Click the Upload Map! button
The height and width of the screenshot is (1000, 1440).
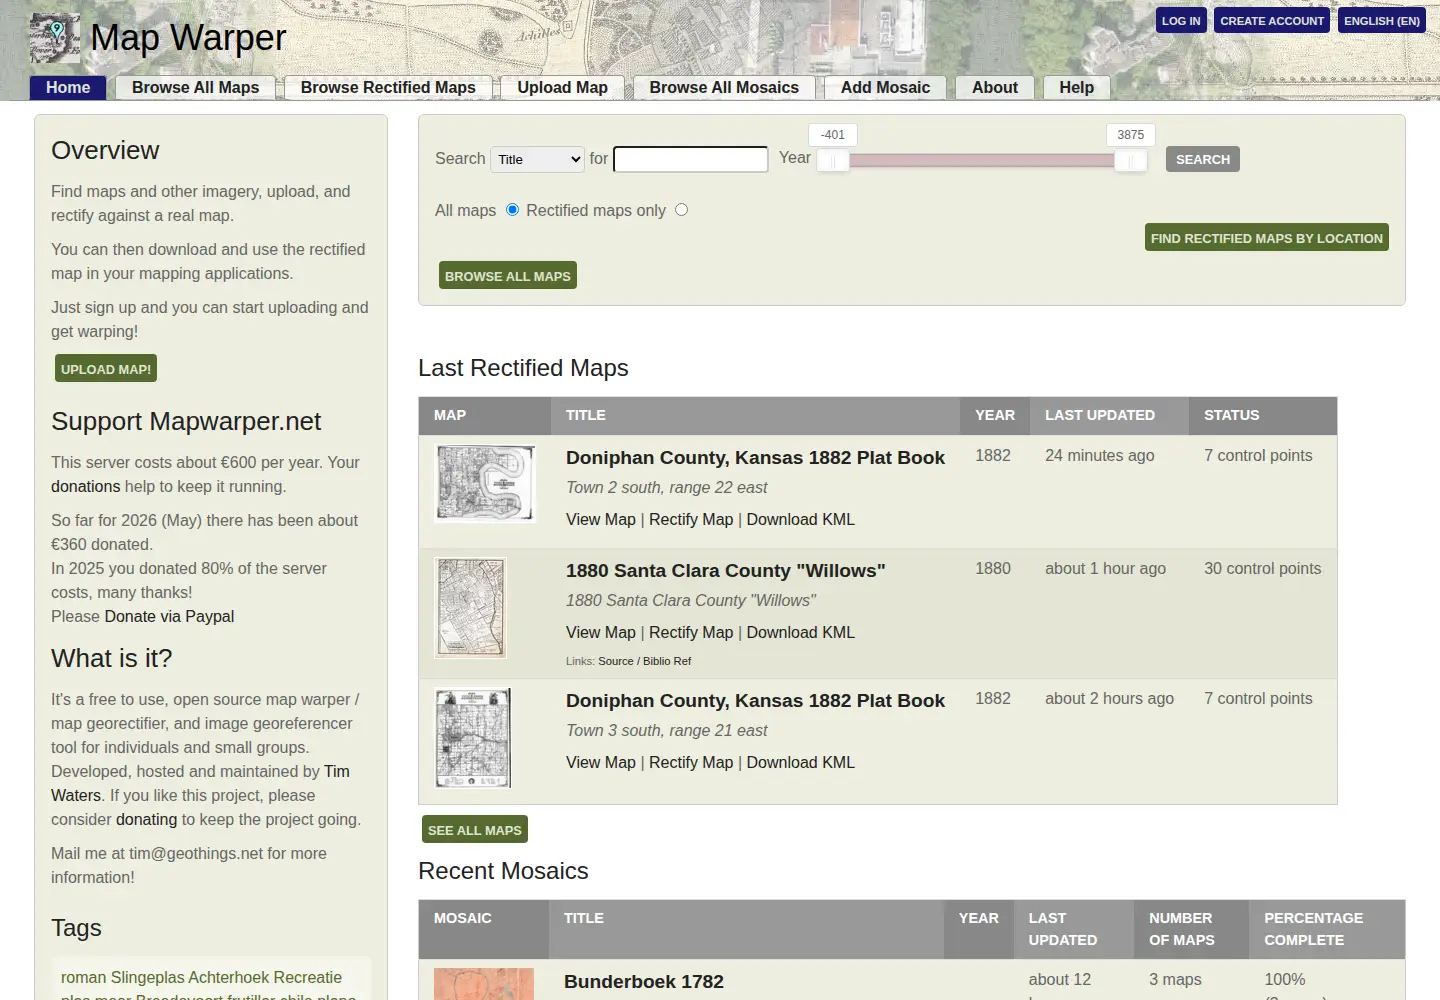(106, 369)
